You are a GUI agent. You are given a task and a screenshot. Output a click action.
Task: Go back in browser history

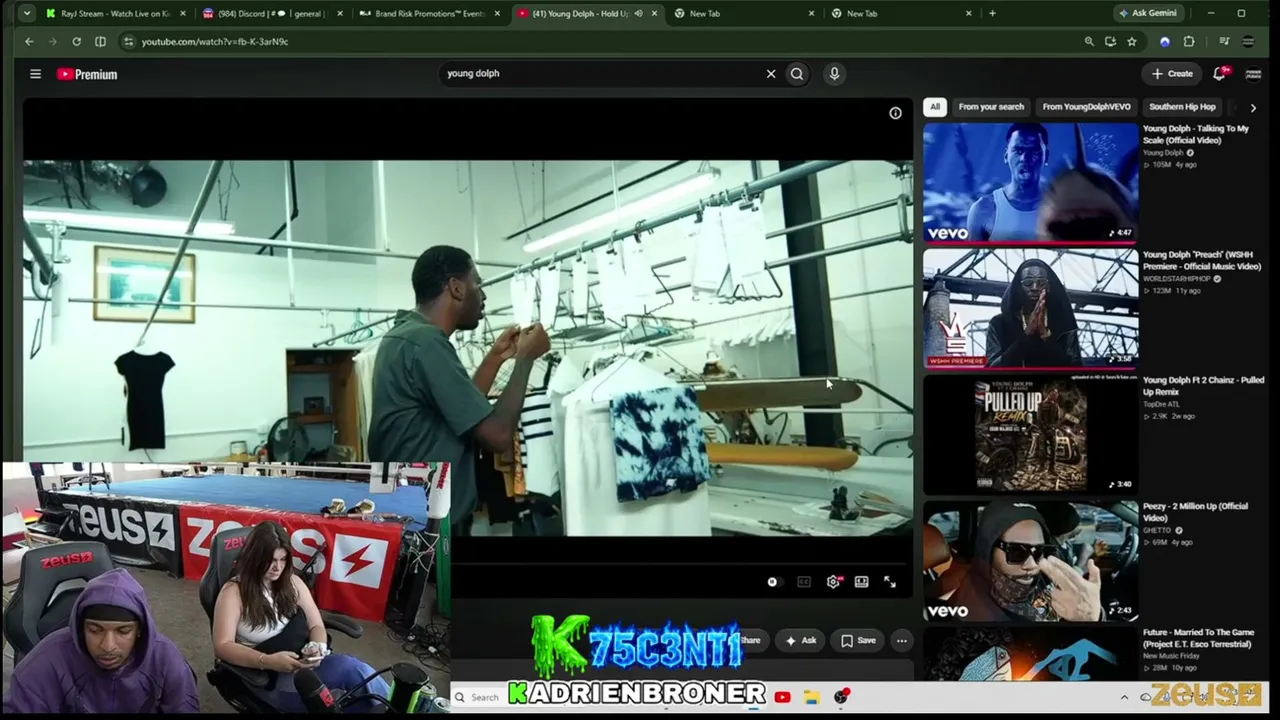29,42
